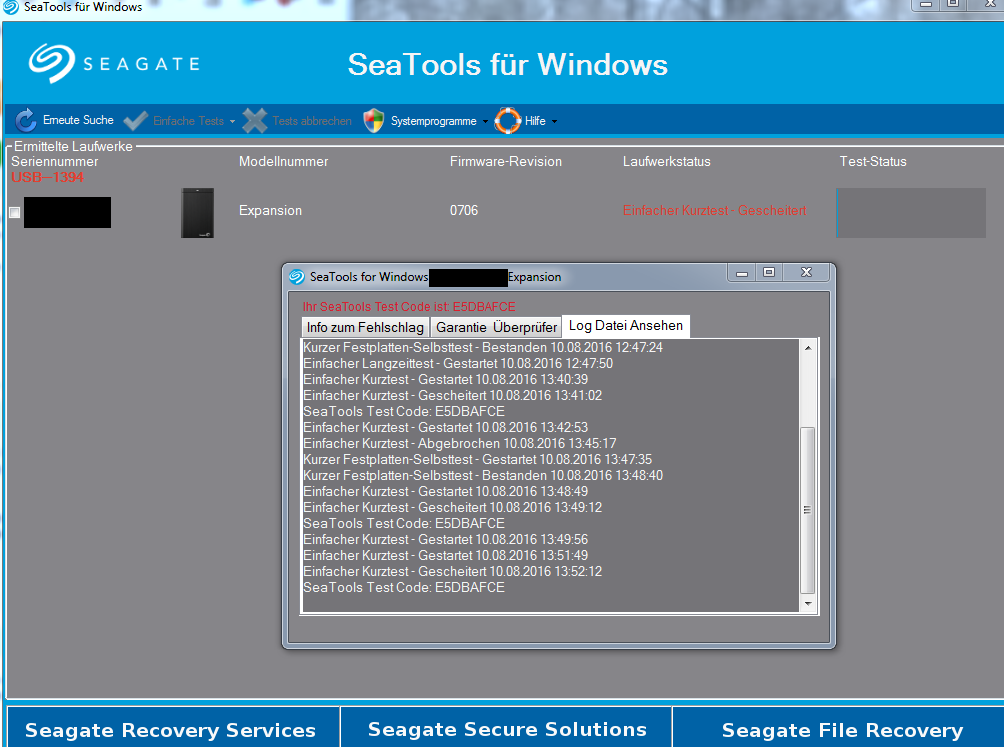Click the Tests abbrechen label
The width and height of the screenshot is (1004, 747).
click(312, 121)
